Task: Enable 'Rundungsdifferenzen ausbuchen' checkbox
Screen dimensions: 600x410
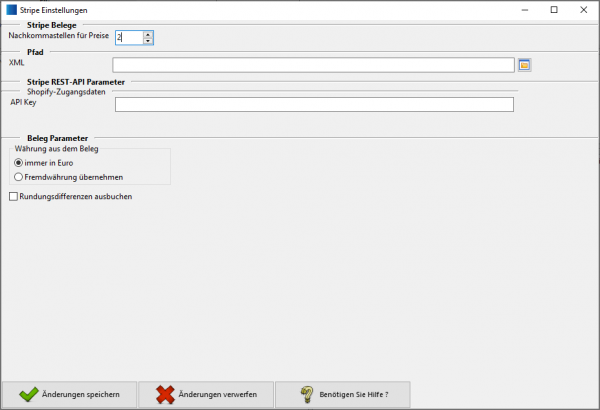Action: click(x=13, y=197)
